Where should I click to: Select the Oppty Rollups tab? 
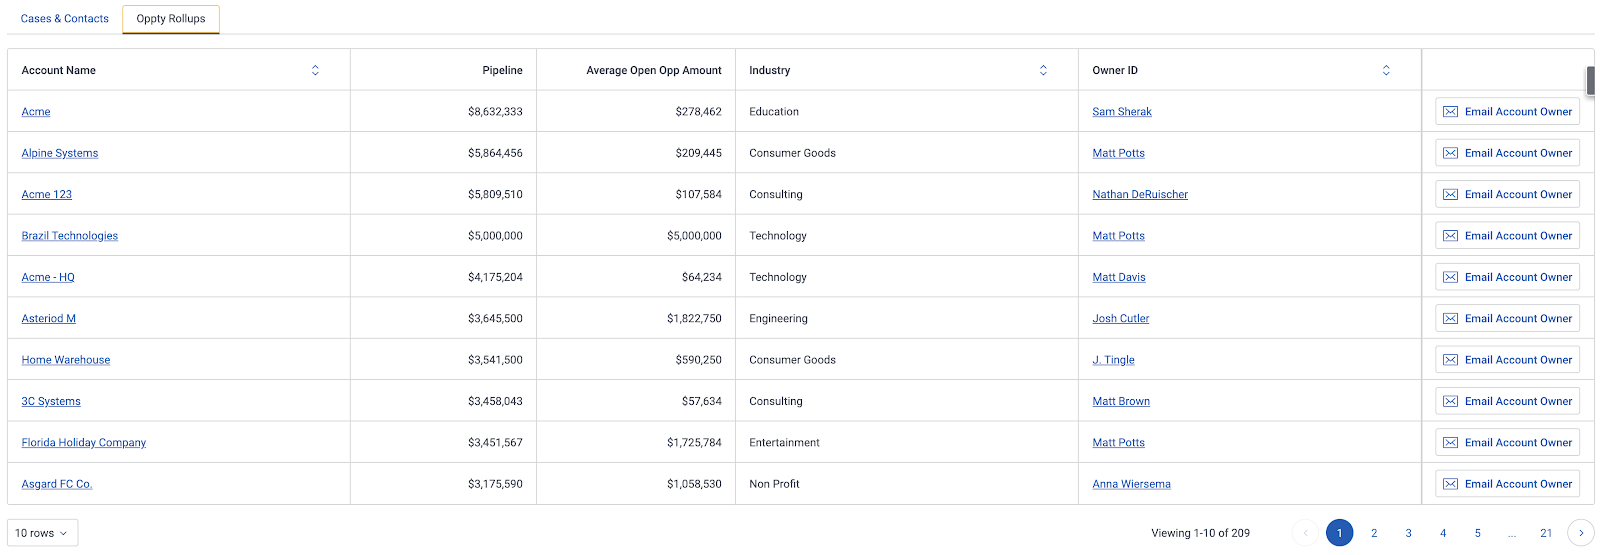click(171, 19)
